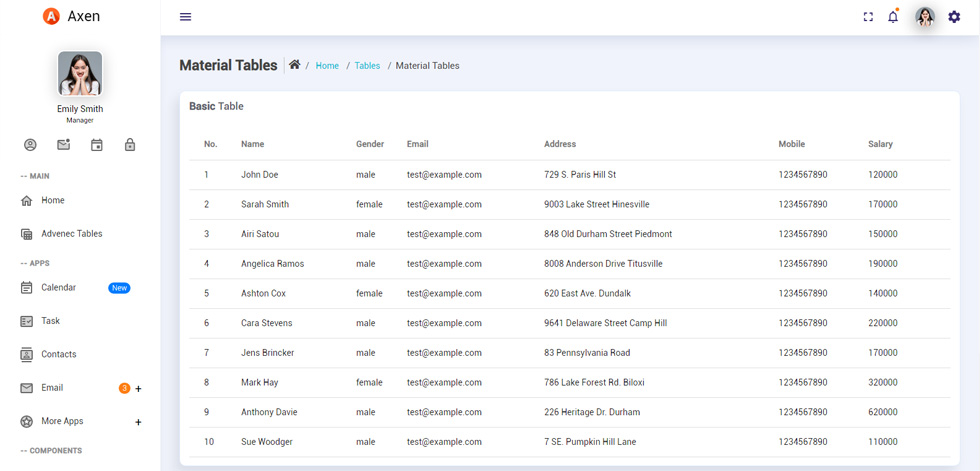Viewport: 980px width, 471px height.
Task: Click the Salary column header
Action: (x=880, y=144)
